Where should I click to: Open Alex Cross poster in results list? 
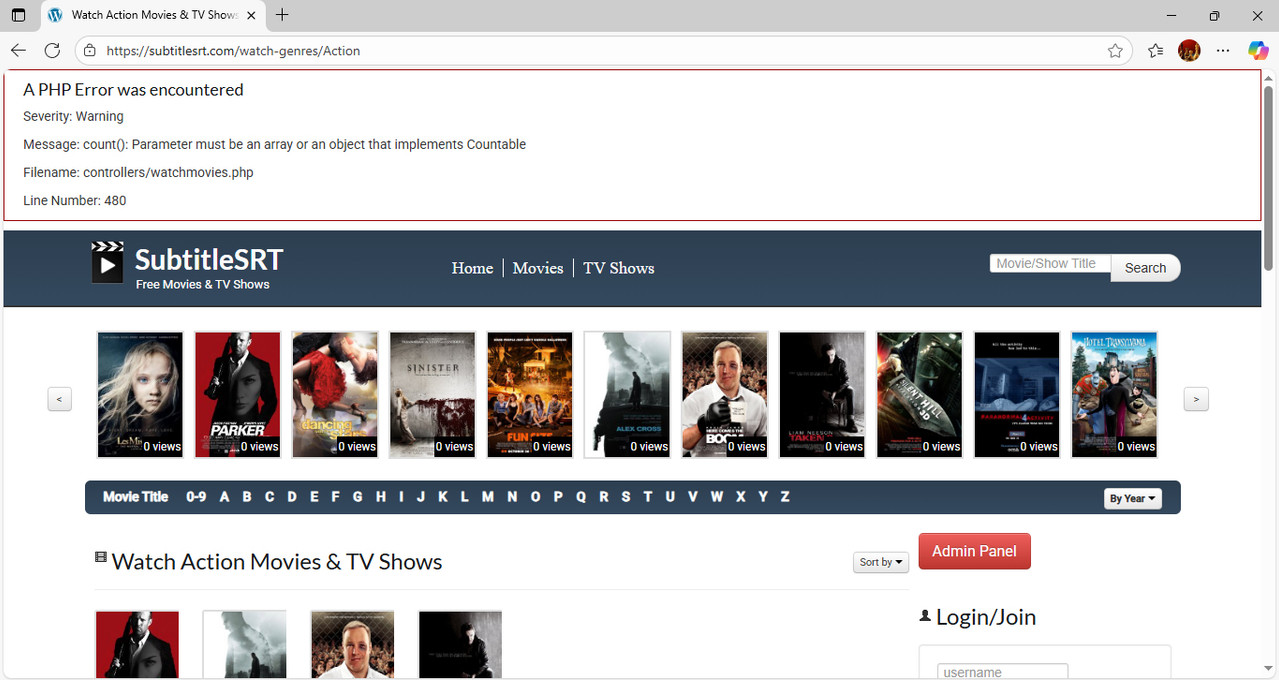coord(245,645)
